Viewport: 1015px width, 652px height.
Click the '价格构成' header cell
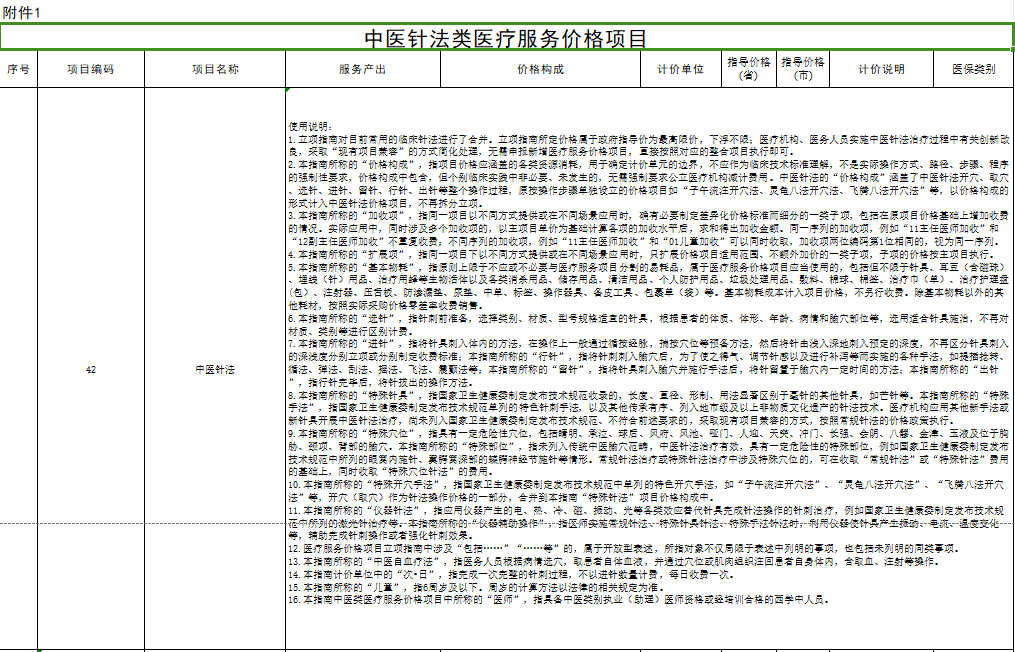click(x=540, y=69)
